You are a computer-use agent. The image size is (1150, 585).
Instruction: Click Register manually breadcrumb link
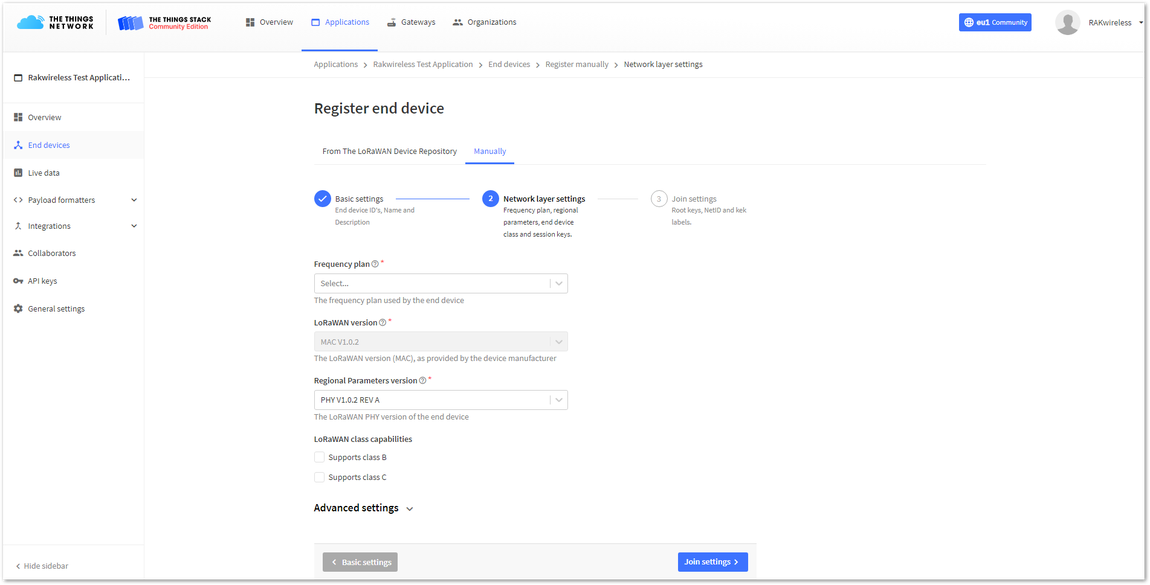(x=577, y=65)
